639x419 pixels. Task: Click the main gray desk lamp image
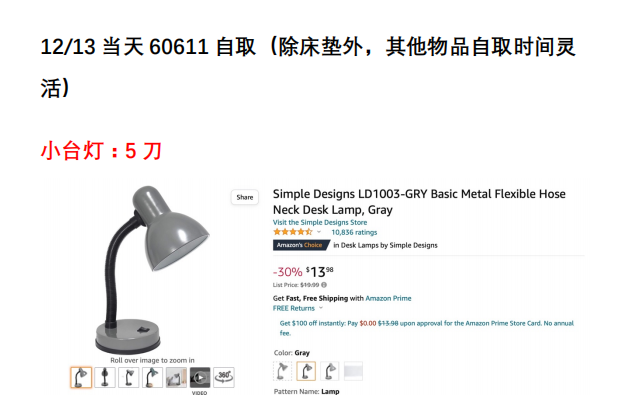tap(152, 269)
